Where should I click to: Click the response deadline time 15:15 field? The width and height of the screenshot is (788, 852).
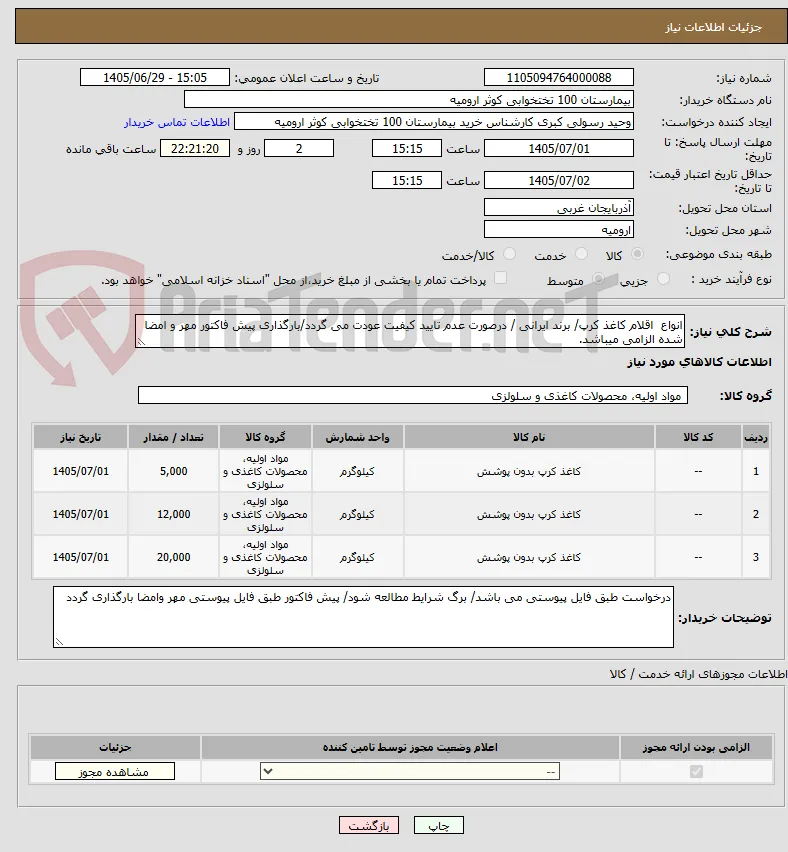407,148
